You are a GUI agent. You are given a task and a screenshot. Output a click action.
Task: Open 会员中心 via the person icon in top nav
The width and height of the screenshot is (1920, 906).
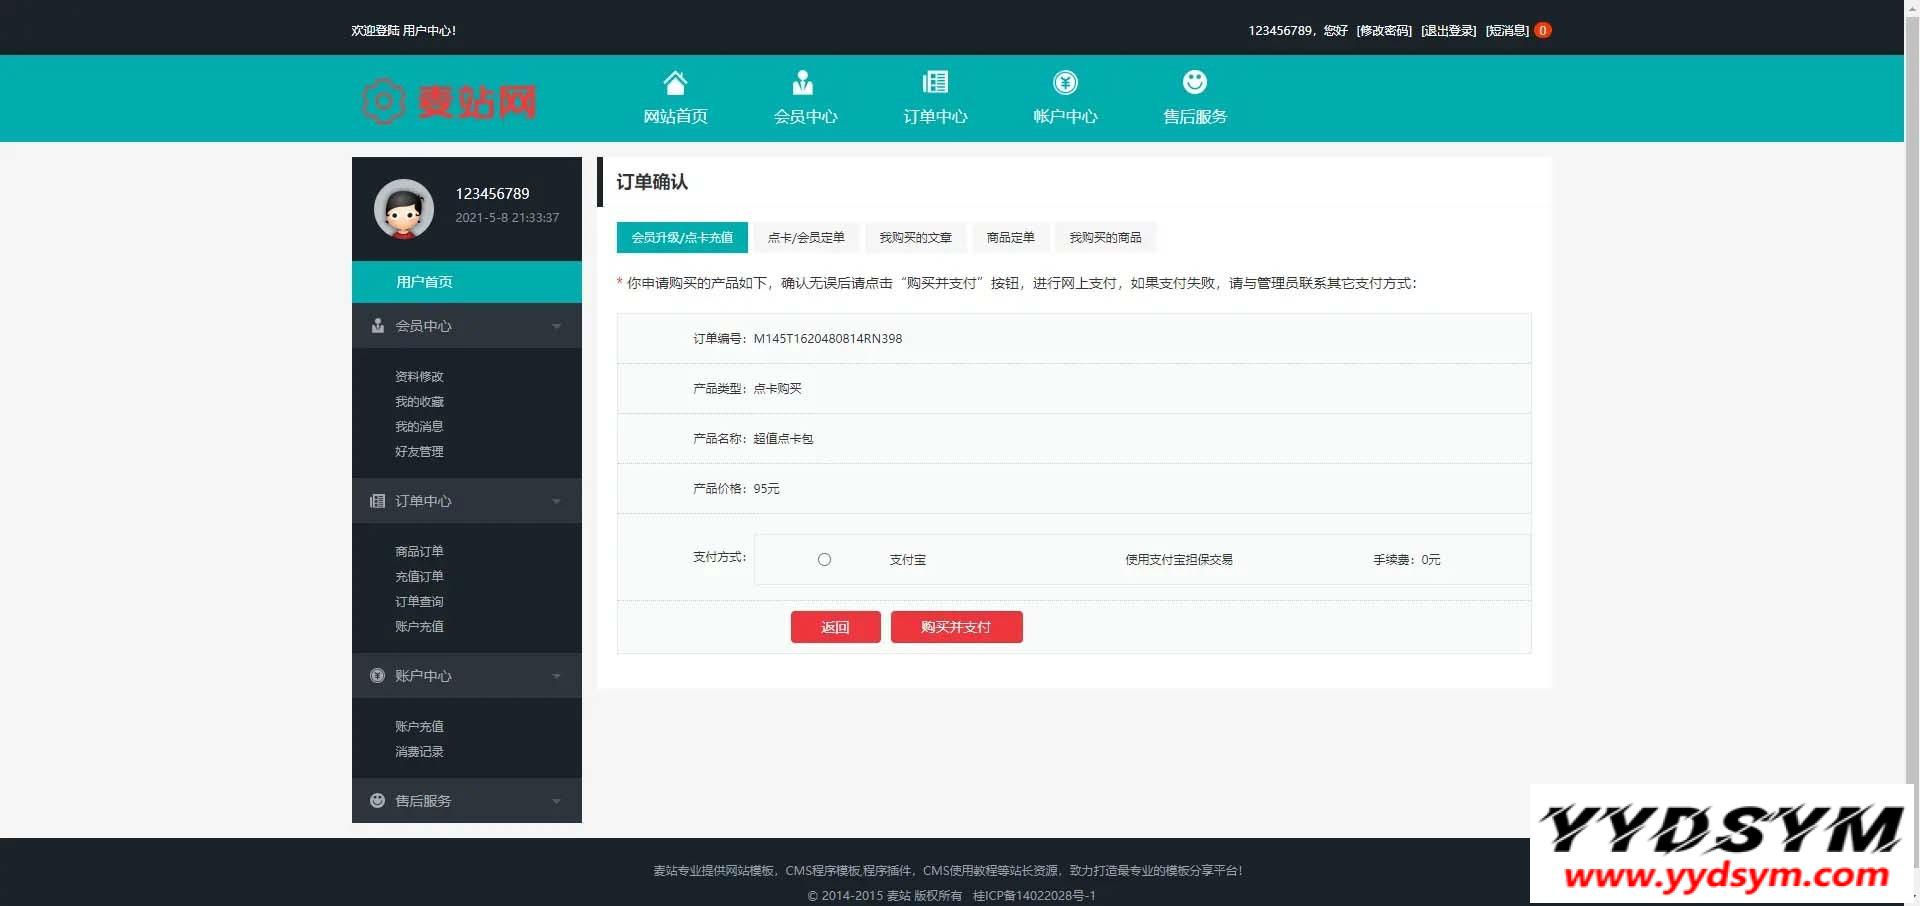803,82
